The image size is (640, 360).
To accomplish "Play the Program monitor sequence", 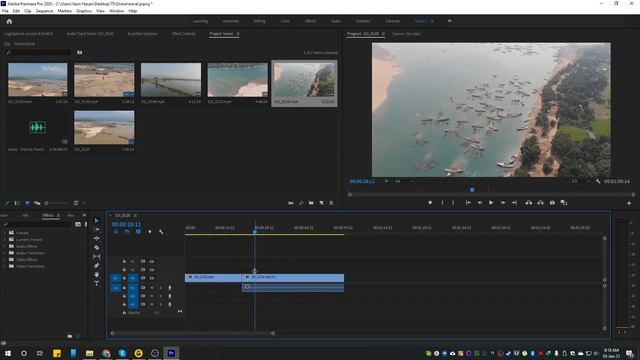I will coord(491,202).
